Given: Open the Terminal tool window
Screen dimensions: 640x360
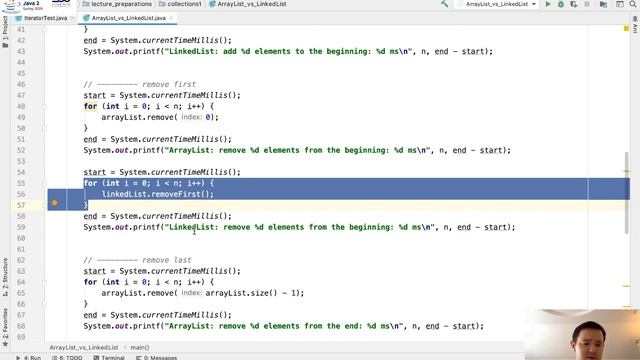Looking at the screenshot, I should click(109, 358).
